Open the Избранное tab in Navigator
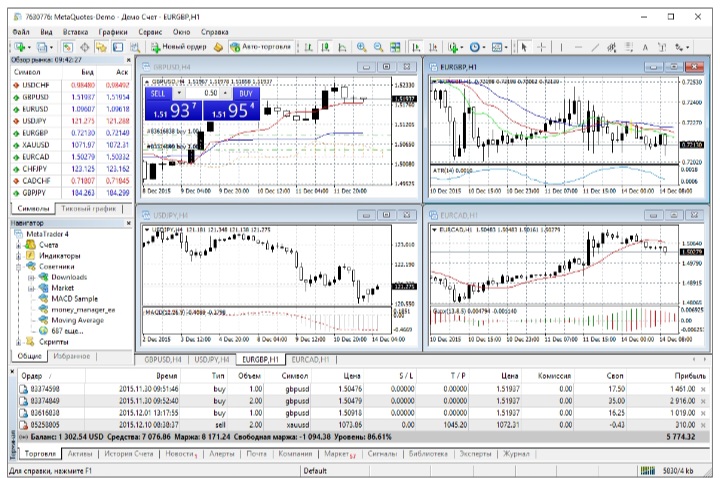720x478 pixels. point(72,356)
